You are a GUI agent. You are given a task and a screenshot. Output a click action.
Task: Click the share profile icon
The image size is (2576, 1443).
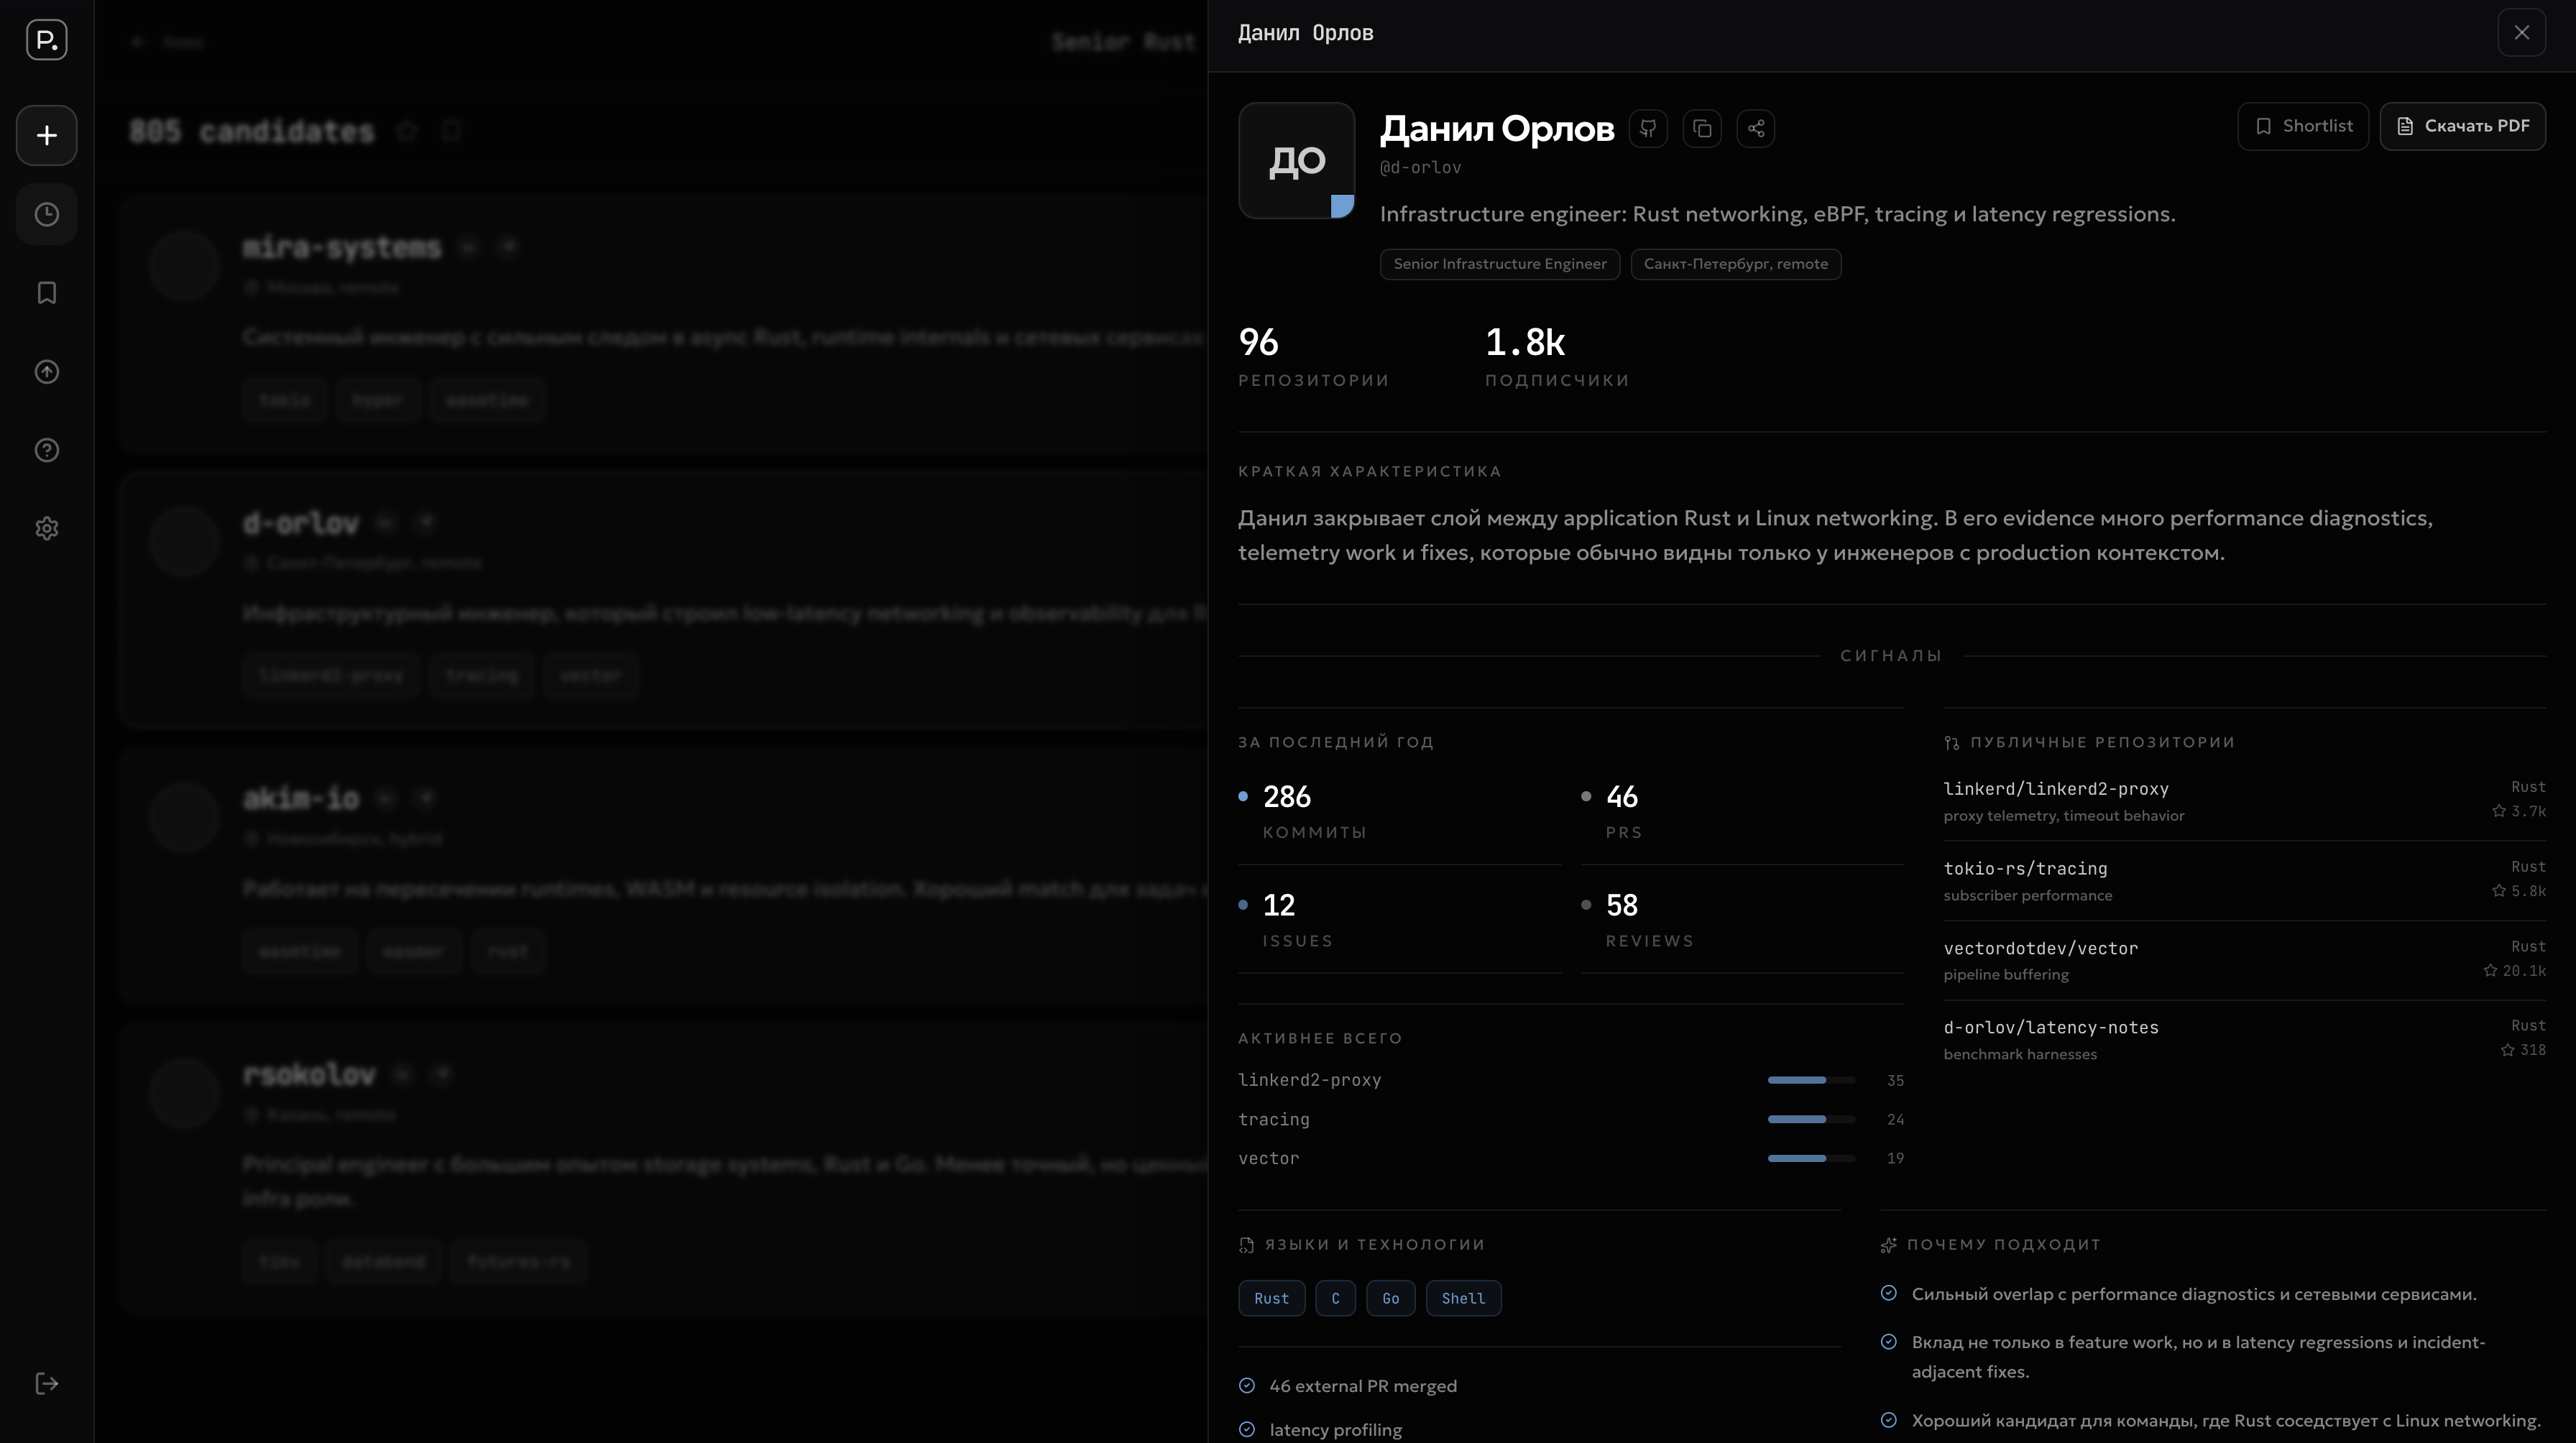[1756, 128]
